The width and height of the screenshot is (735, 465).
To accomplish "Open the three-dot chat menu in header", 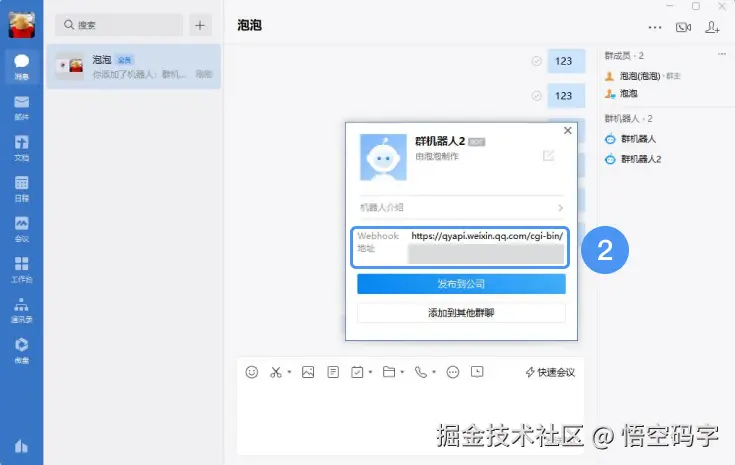I will (655, 27).
